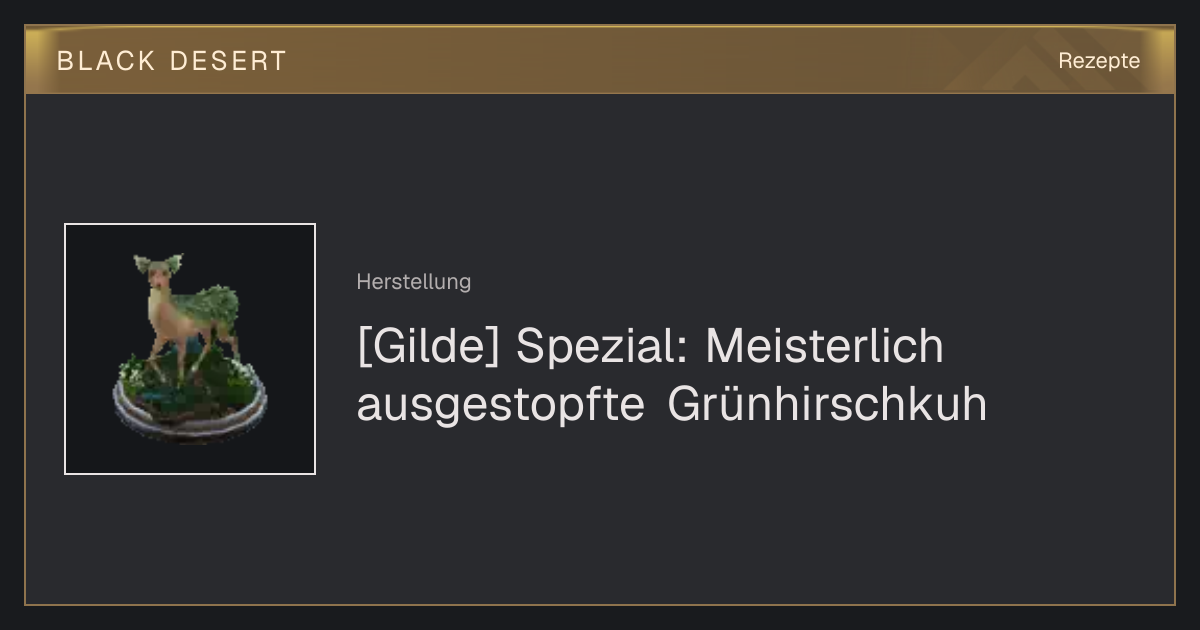Screen dimensions: 1200x630
Task: Select the stuffed deer item thumbnail
Action: click(190, 349)
